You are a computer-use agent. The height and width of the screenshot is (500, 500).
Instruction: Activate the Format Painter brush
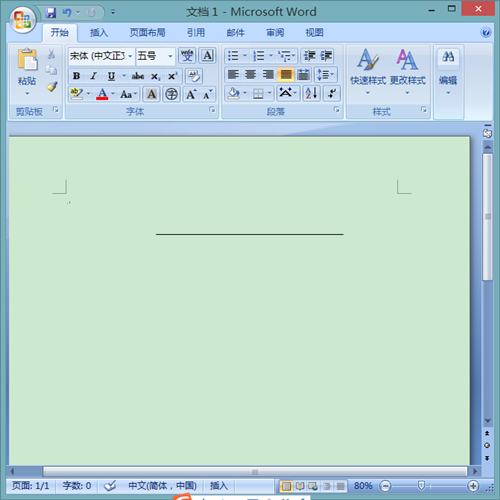[x=52, y=87]
